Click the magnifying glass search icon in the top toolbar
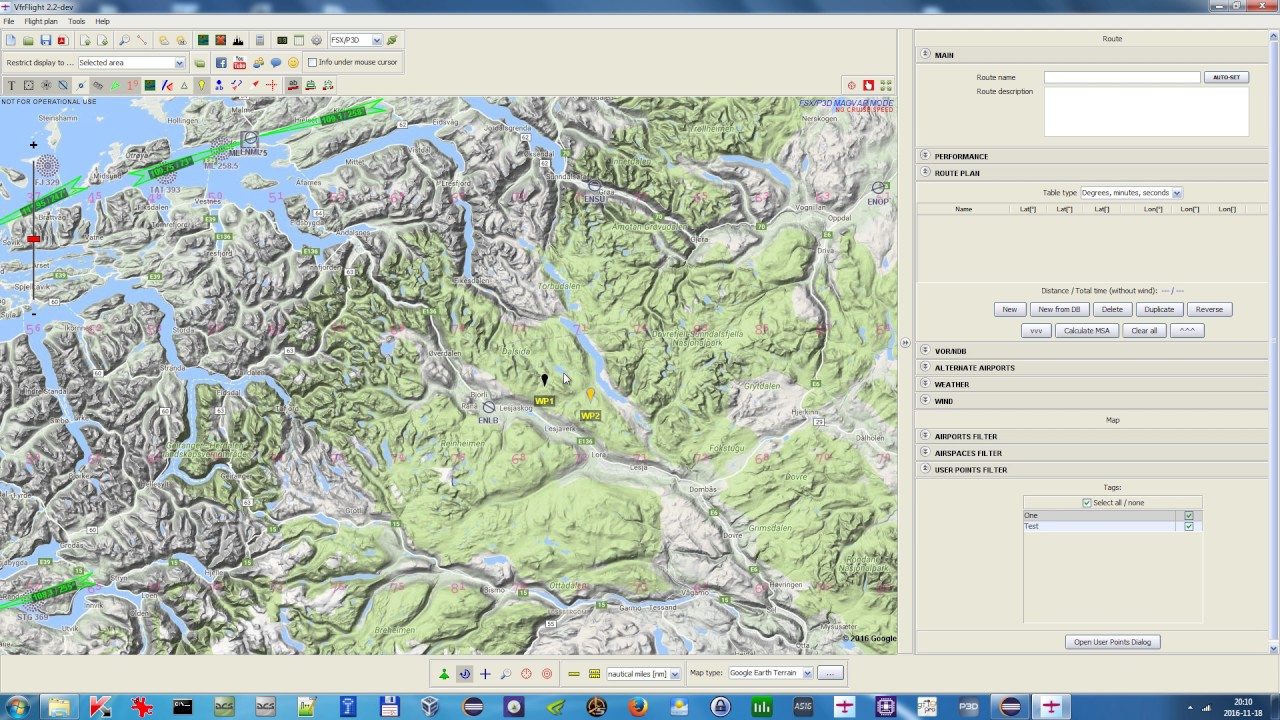The height and width of the screenshot is (720, 1280). coord(124,40)
